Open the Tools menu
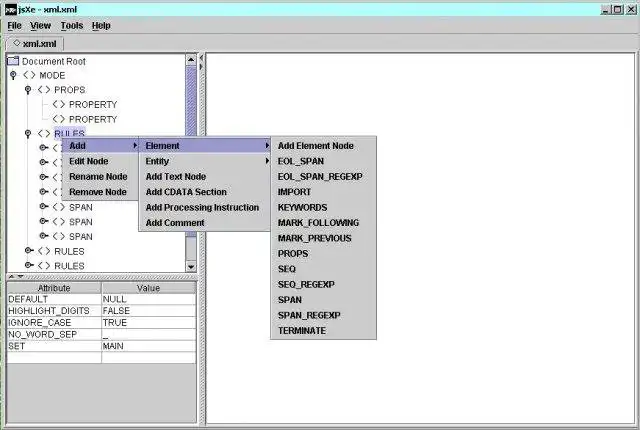The height and width of the screenshot is (430, 640). [x=72, y=26]
